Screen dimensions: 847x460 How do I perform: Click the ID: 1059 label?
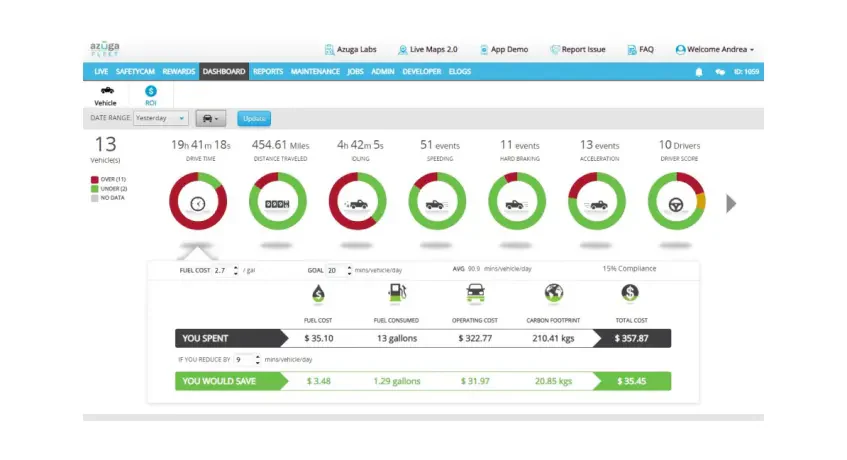tap(746, 72)
